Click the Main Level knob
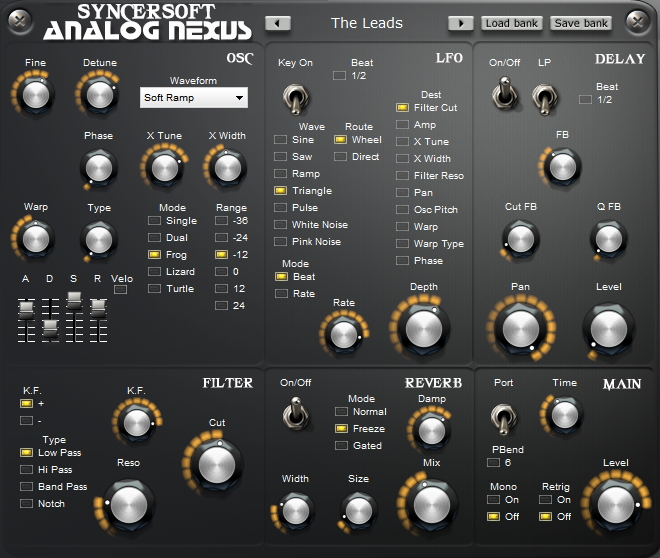Viewport: 660px width, 558px height. coord(615,505)
